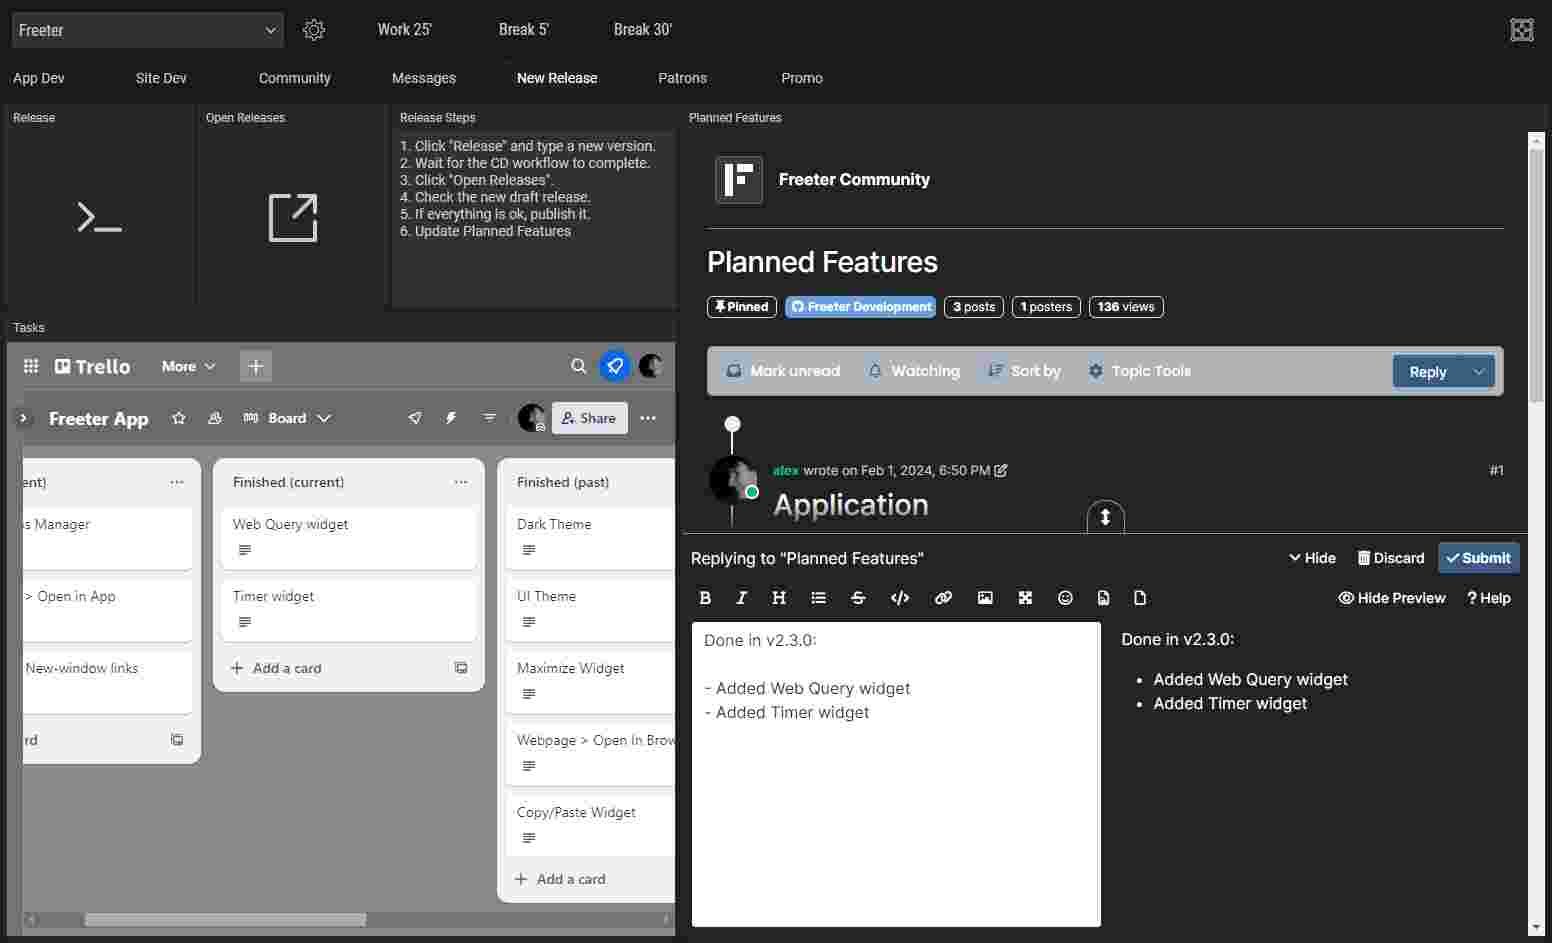Switch to the Site Dev tab
The height and width of the screenshot is (943, 1552).
[161, 78]
